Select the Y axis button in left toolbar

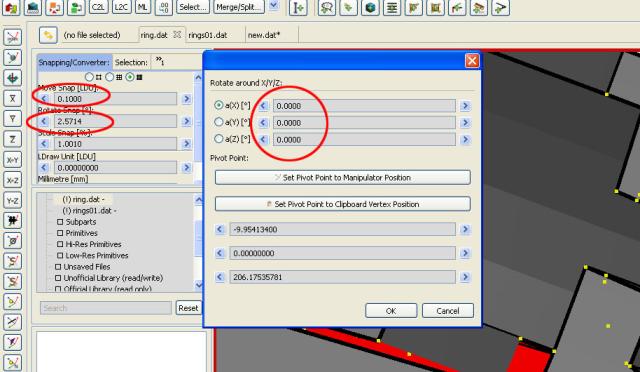[x=12, y=118]
